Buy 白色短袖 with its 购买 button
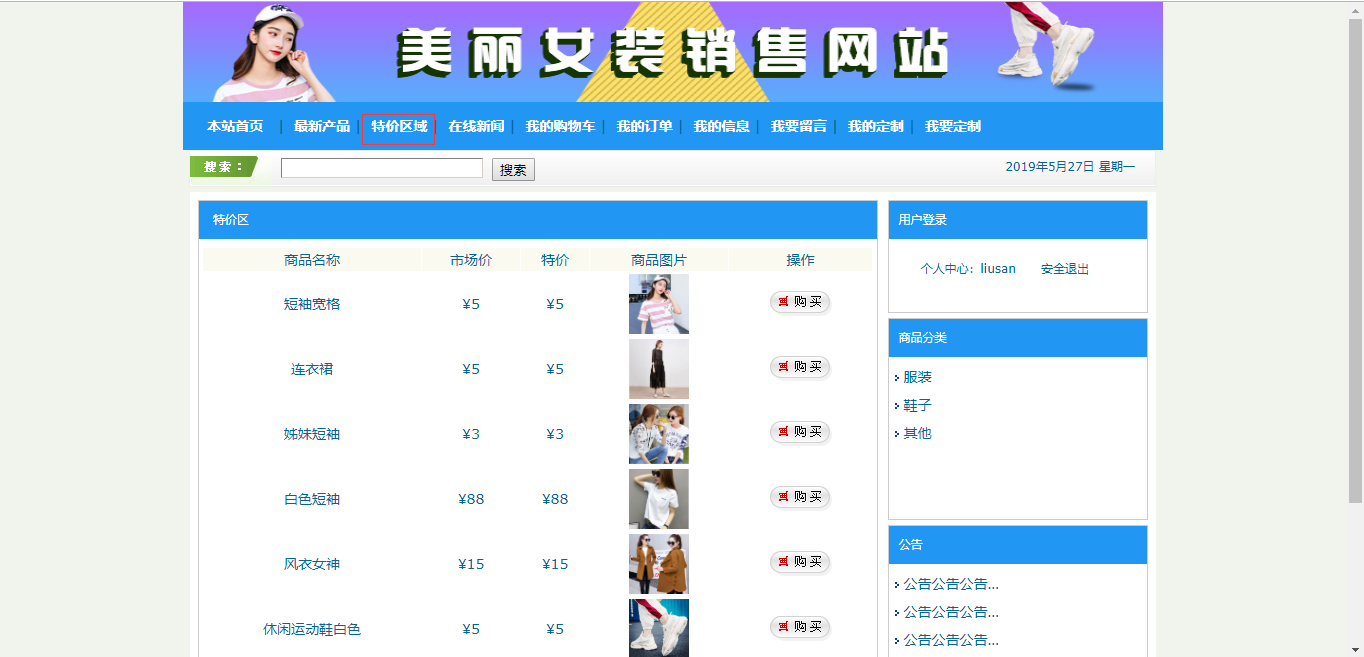The width and height of the screenshot is (1364, 657). [800, 497]
